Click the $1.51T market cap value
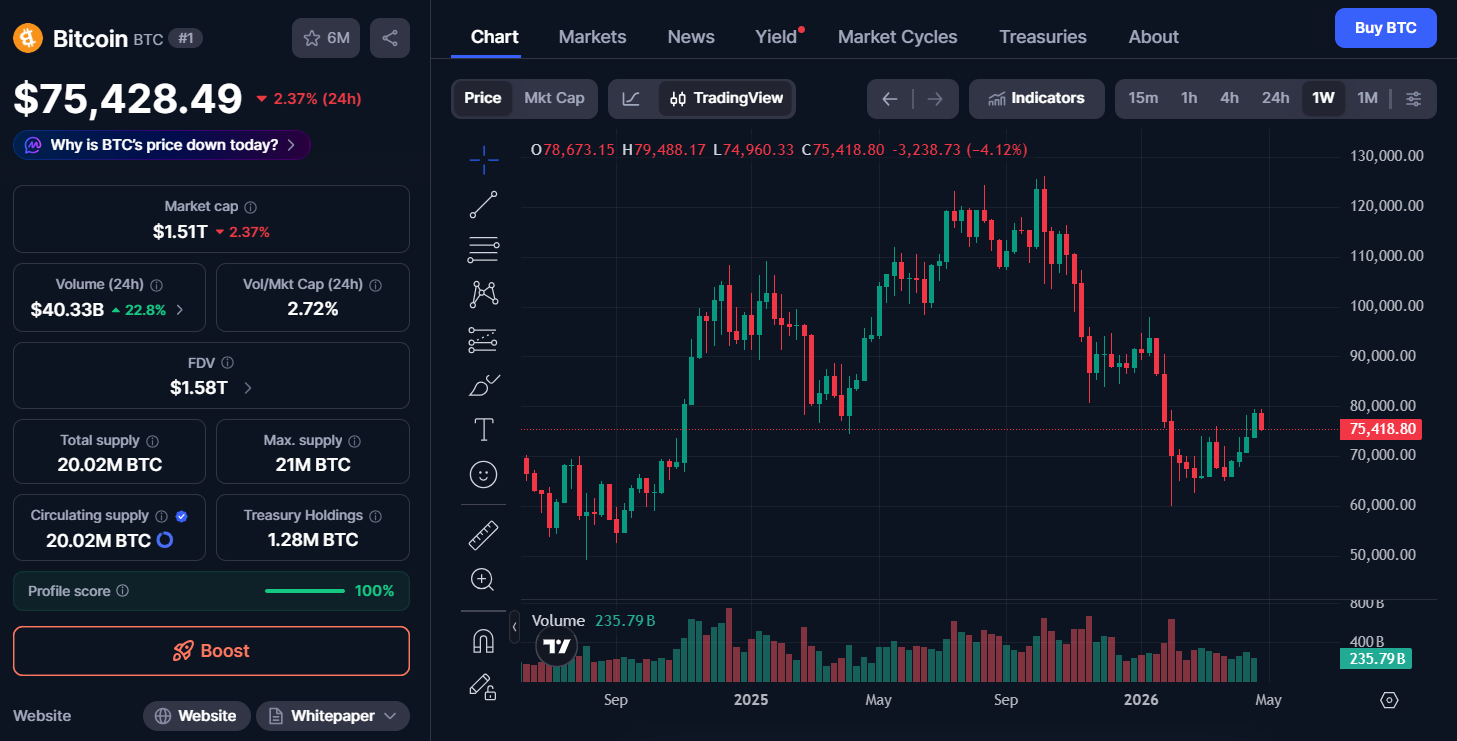This screenshot has width=1457, height=741. pos(180,232)
